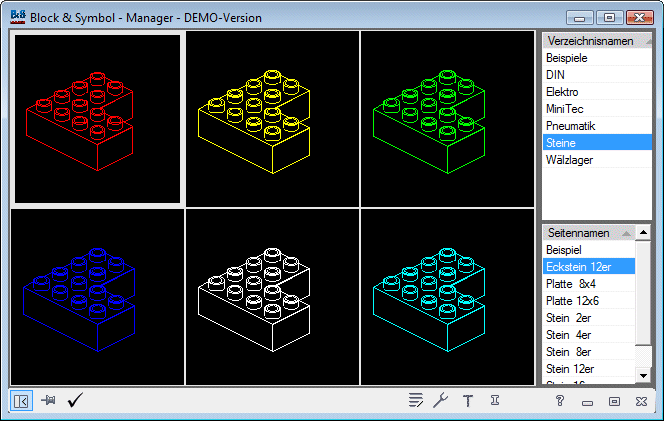
Task: Click the checkmark confirm icon
Action: [x=75, y=400]
